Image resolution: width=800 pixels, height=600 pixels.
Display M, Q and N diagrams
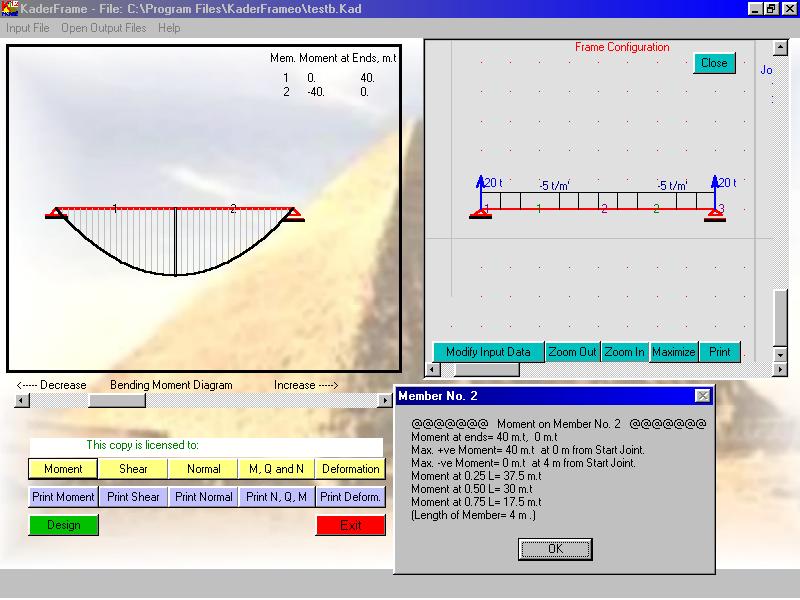click(276, 468)
